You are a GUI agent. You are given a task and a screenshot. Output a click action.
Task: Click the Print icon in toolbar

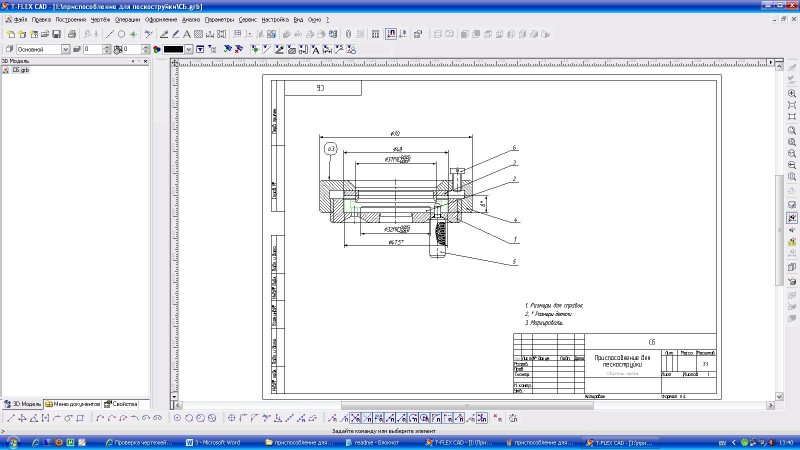[x=72, y=34]
